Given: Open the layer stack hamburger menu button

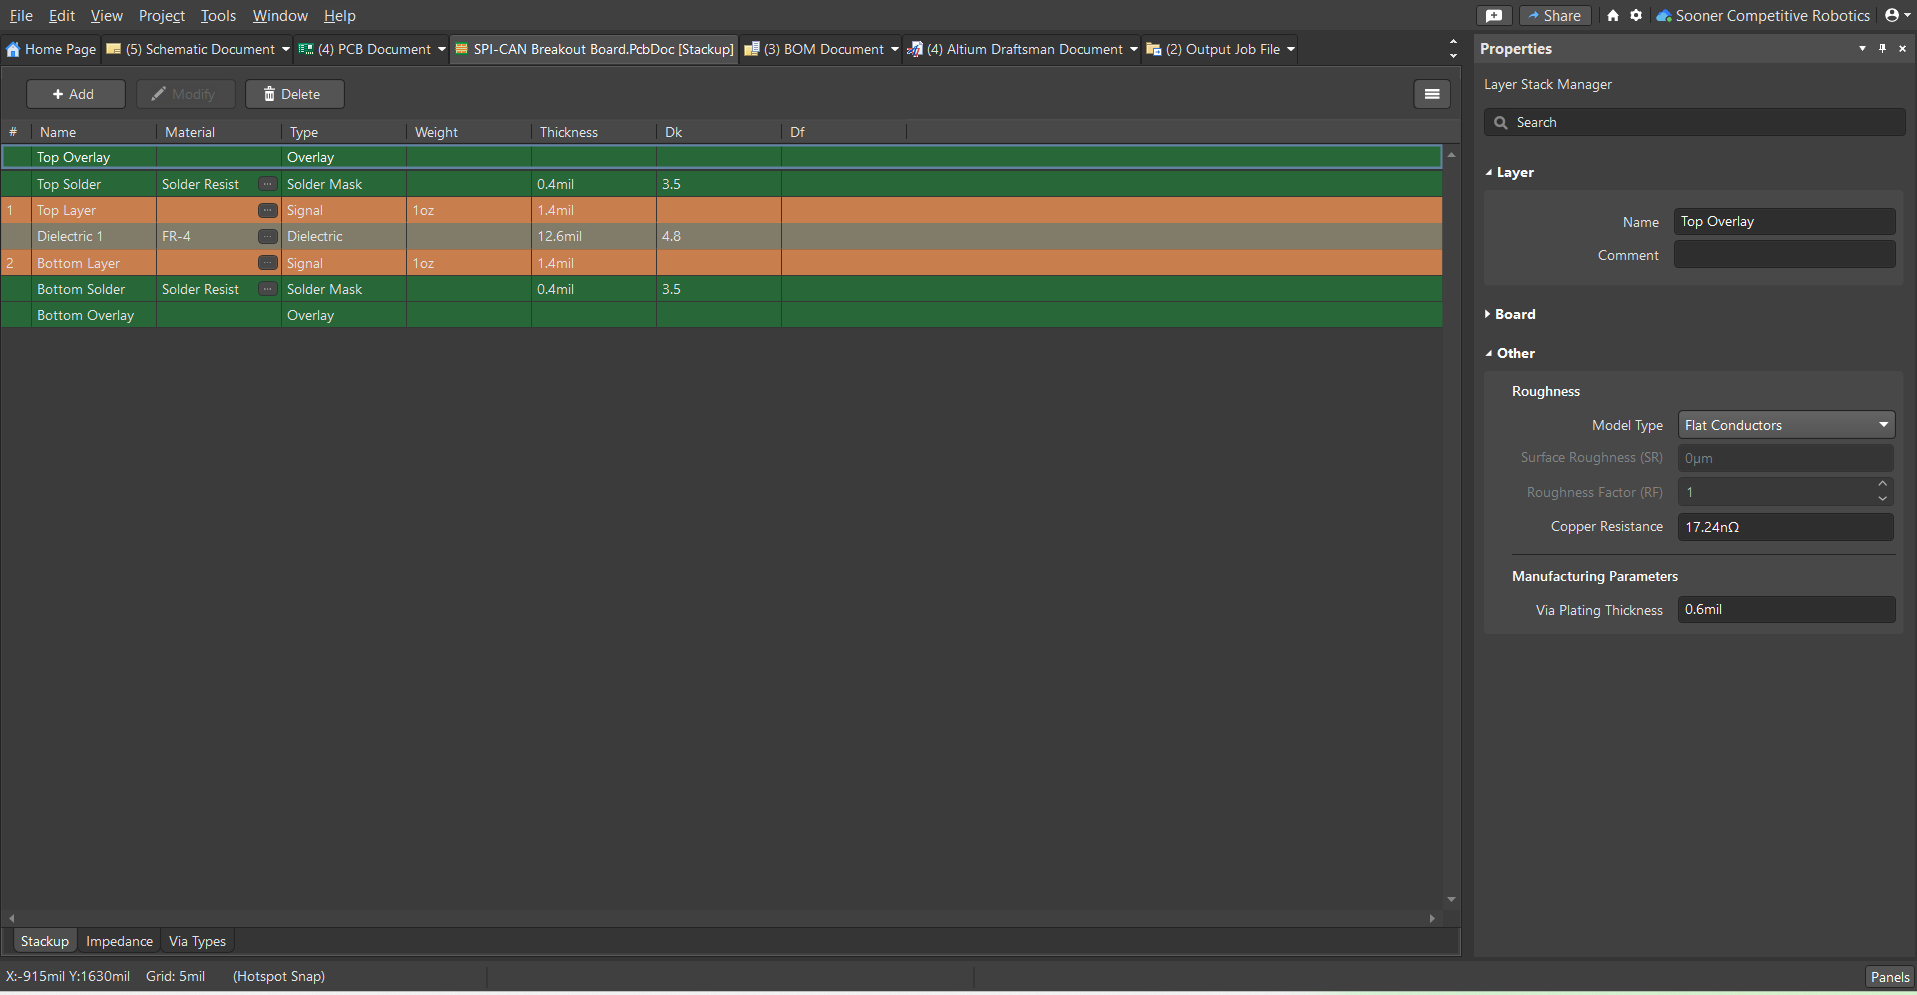Looking at the screenshot, I should pyautogui.click(x=1432, y=94).
